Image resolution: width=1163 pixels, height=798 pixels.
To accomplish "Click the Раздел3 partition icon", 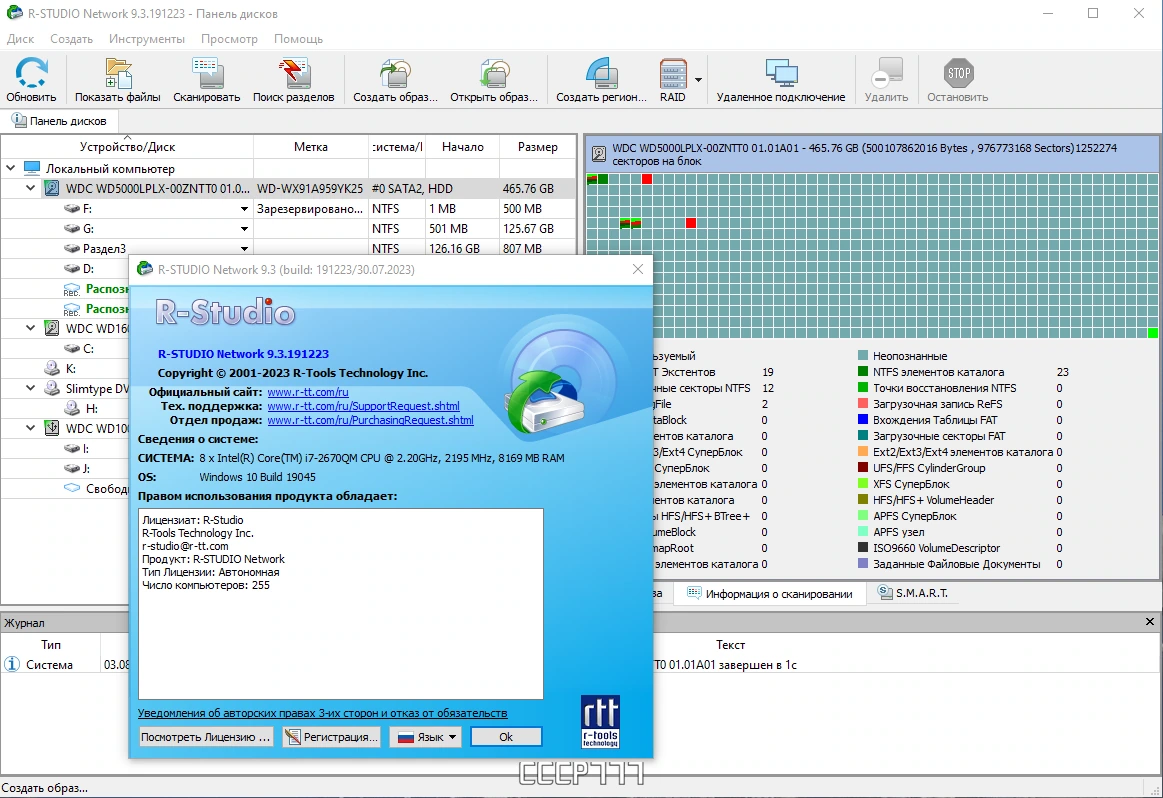I will (x=72, y=249).
